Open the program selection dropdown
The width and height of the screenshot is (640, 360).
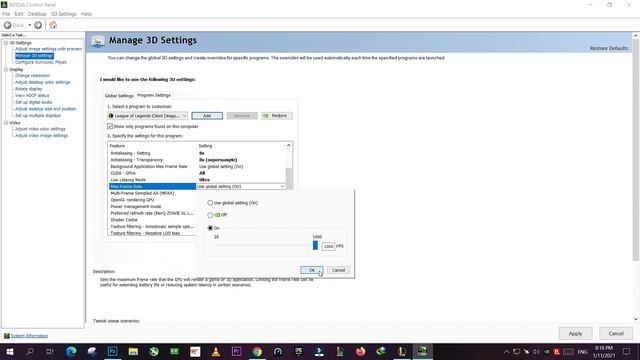tap(148, 116)
